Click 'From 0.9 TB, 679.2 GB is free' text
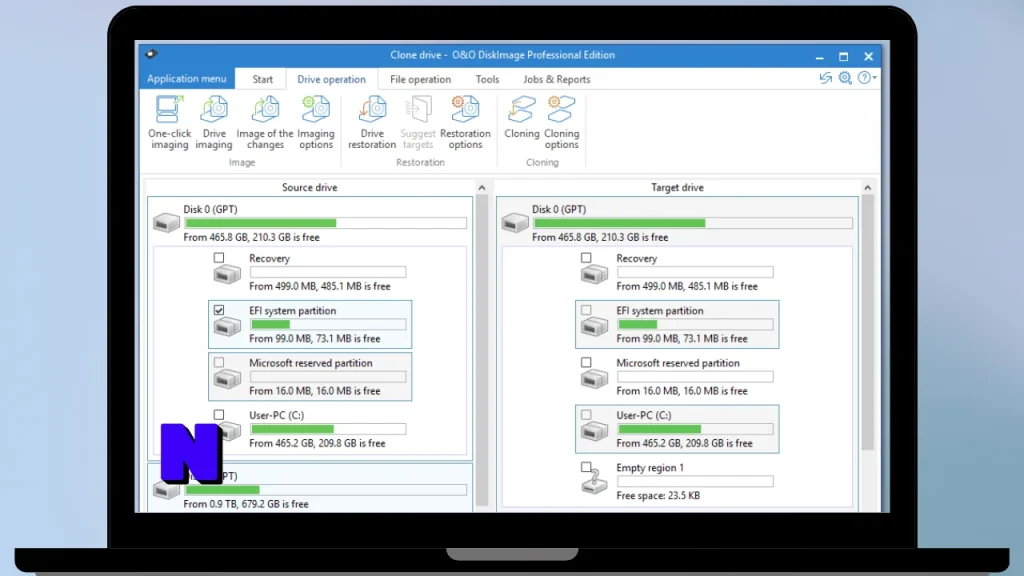Screen dimensions: 1024x576 (246, 504)
